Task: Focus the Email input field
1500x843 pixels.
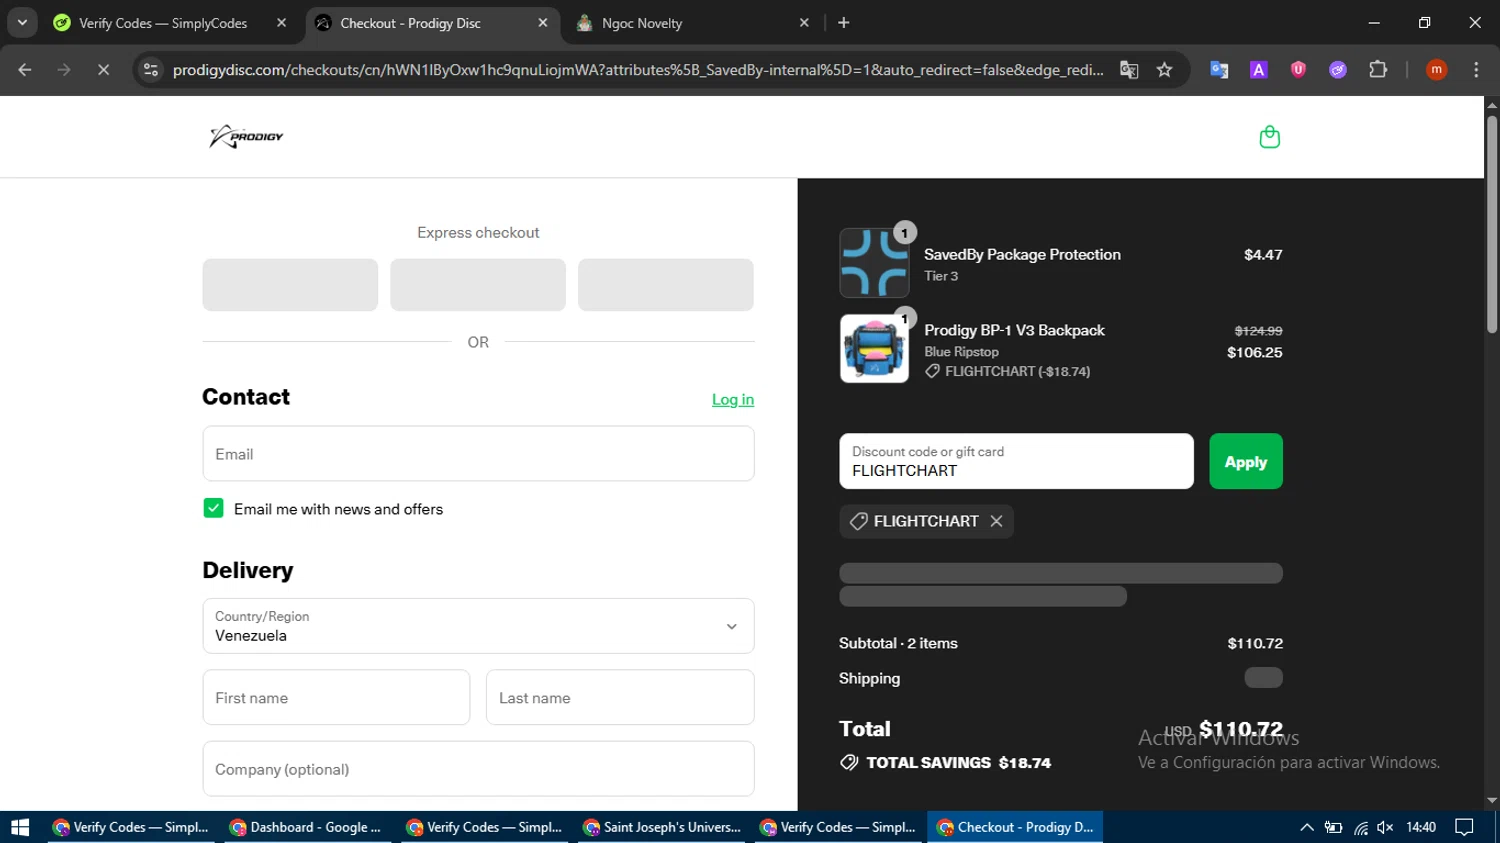Action: pos(478,454)
